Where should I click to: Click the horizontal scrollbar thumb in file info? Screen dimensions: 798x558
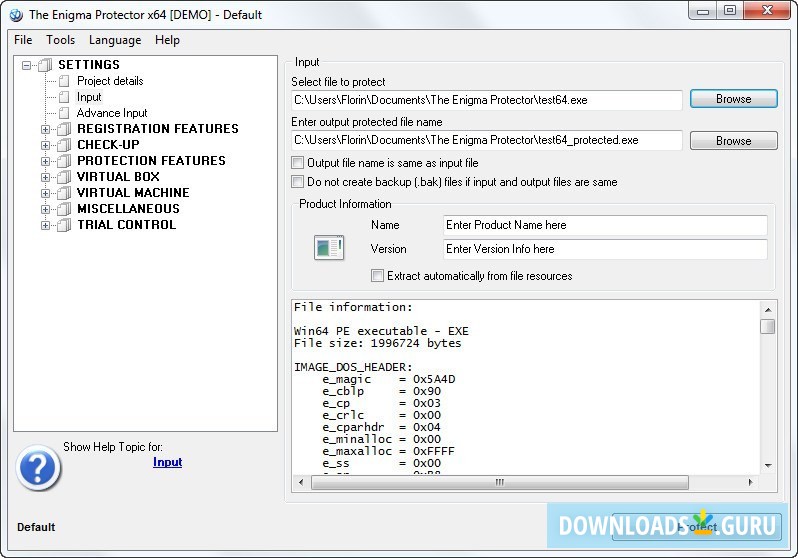(x=500, y=482)
